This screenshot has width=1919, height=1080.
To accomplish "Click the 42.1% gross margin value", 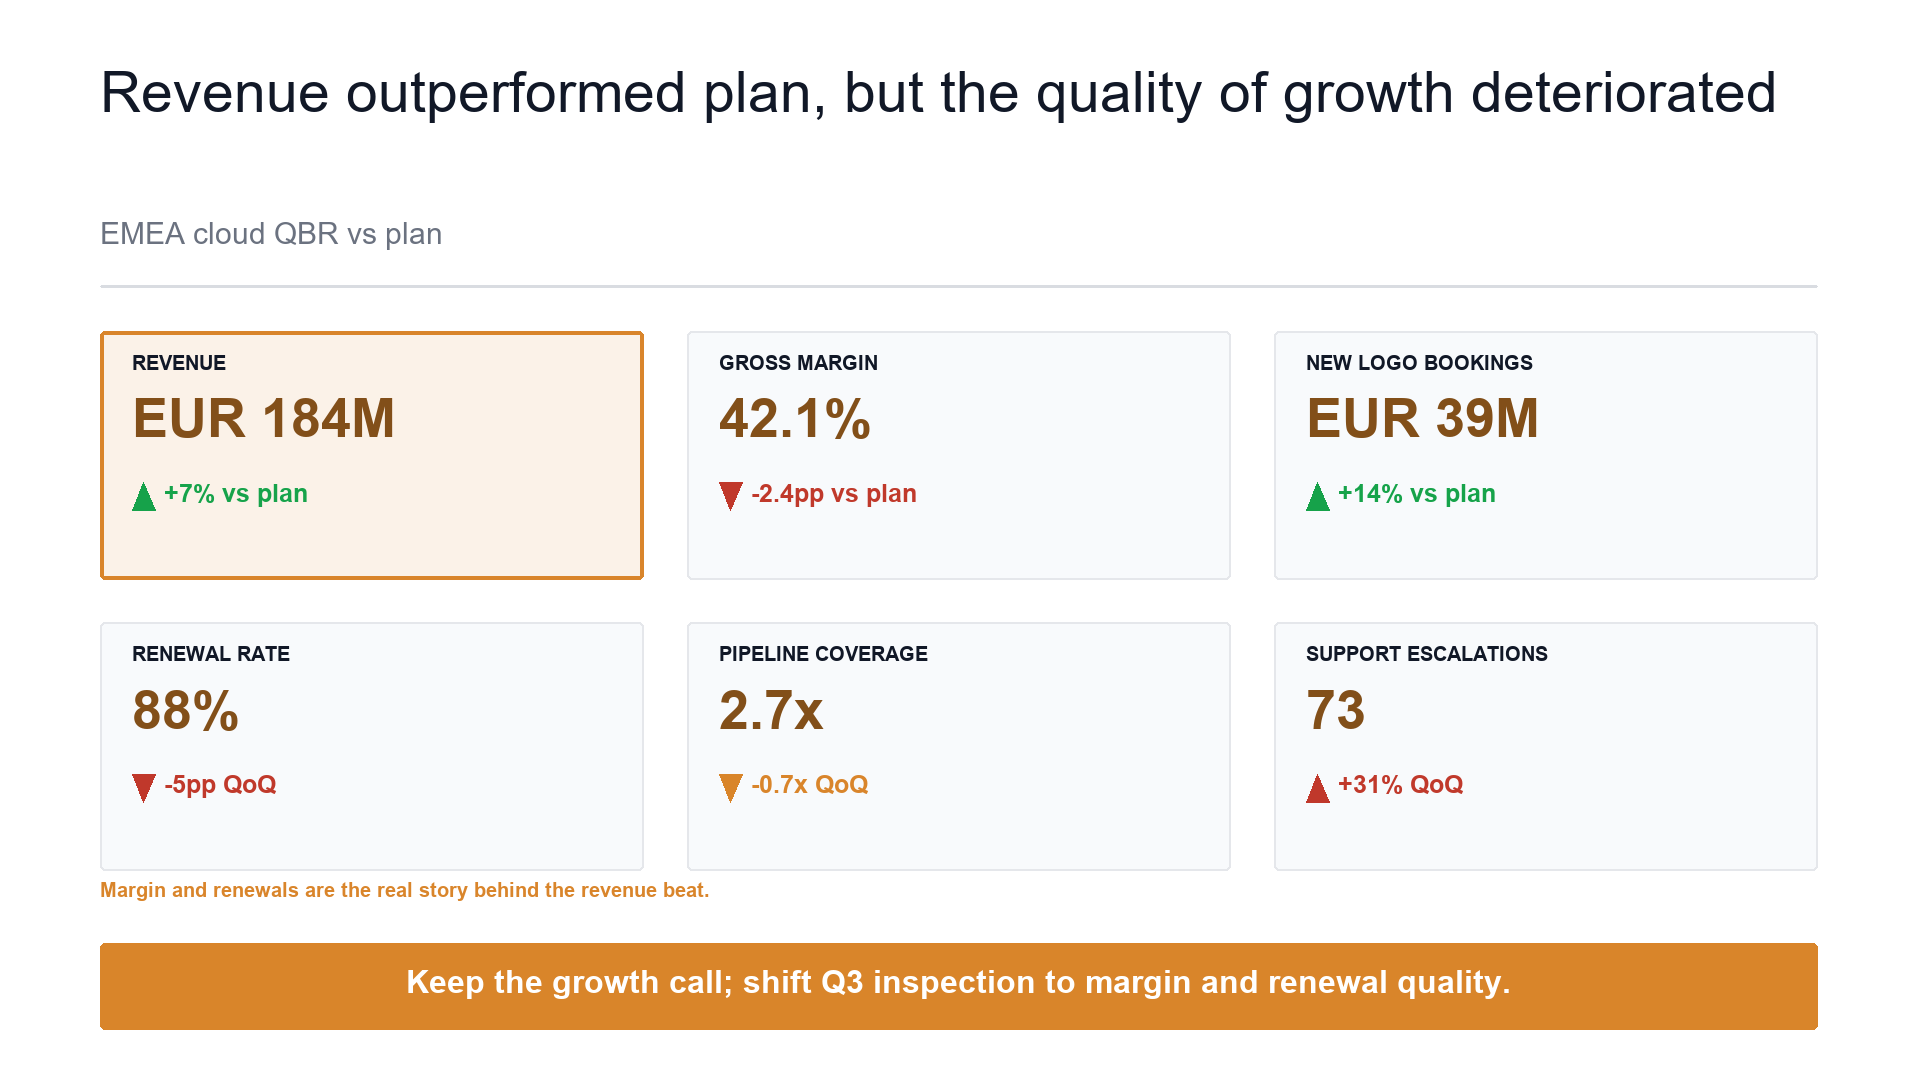I will [x=795, y=418].
